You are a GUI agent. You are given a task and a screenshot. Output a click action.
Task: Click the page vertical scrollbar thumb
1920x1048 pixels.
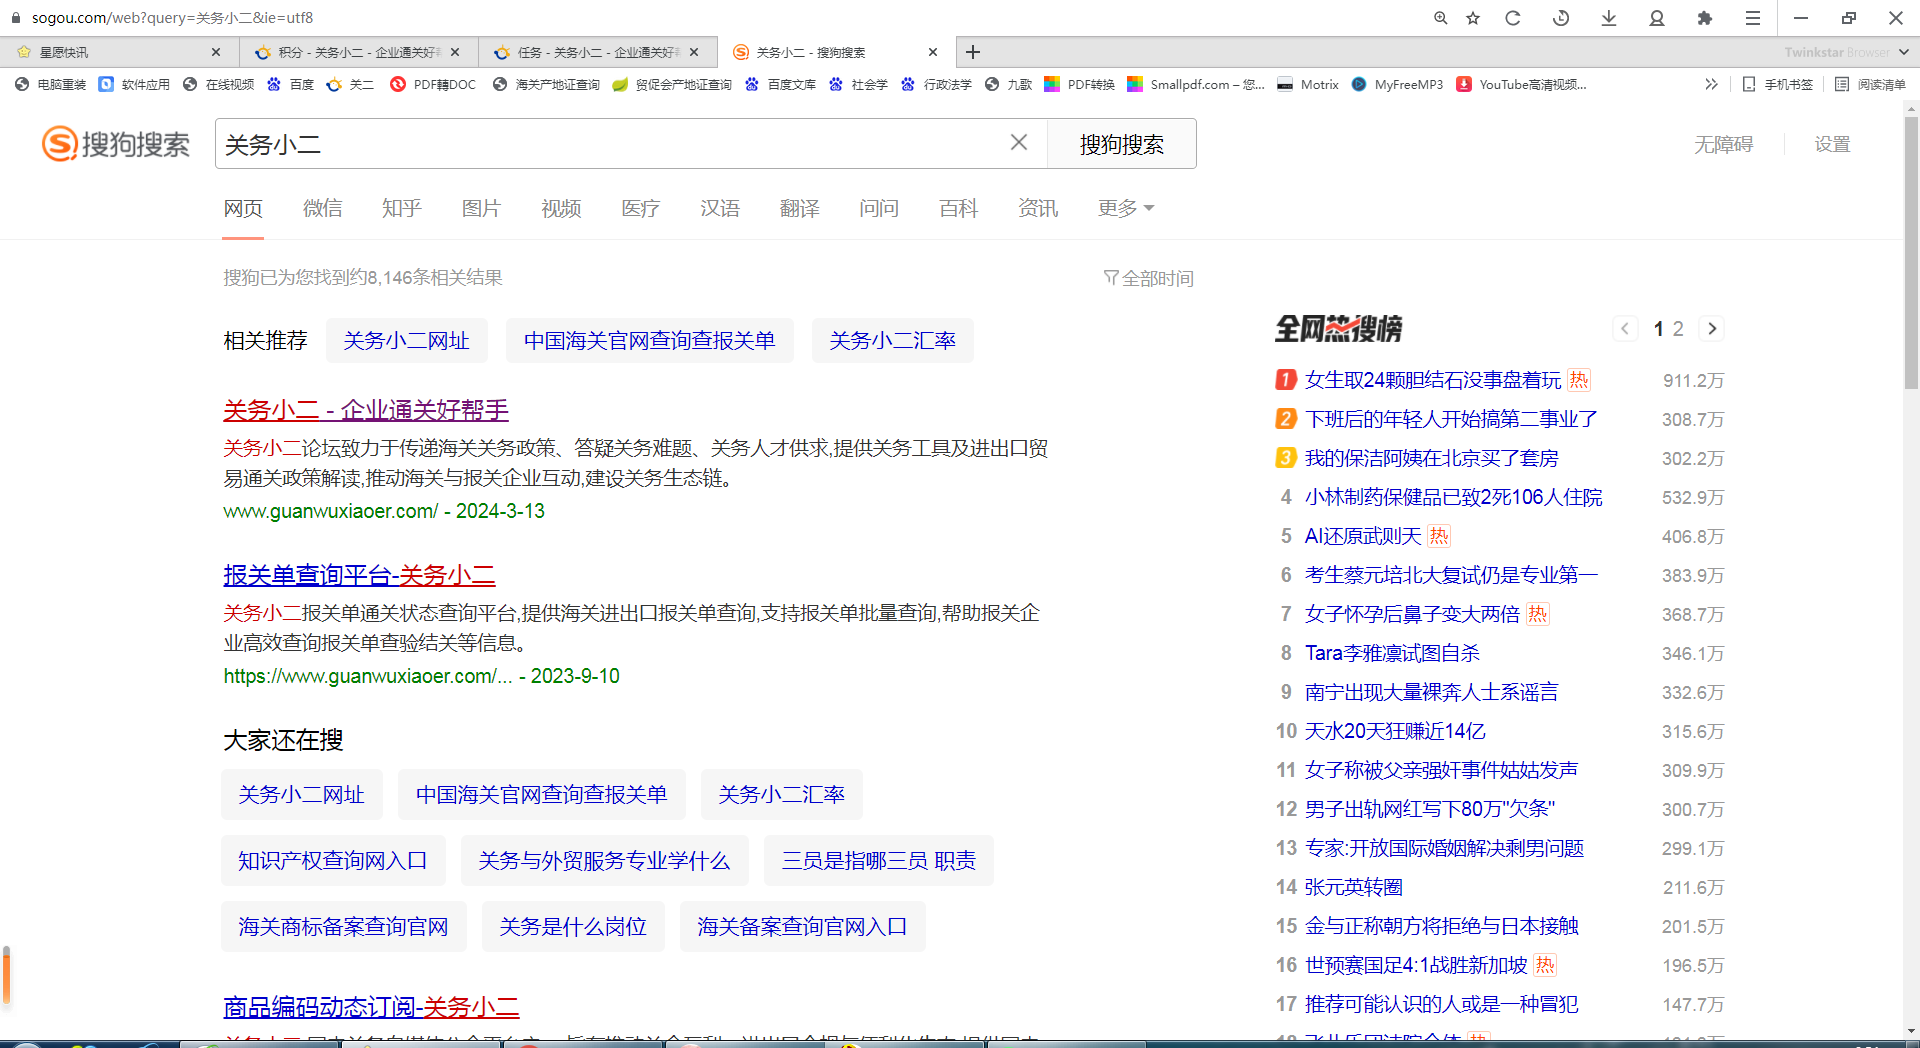[1911, 252]
